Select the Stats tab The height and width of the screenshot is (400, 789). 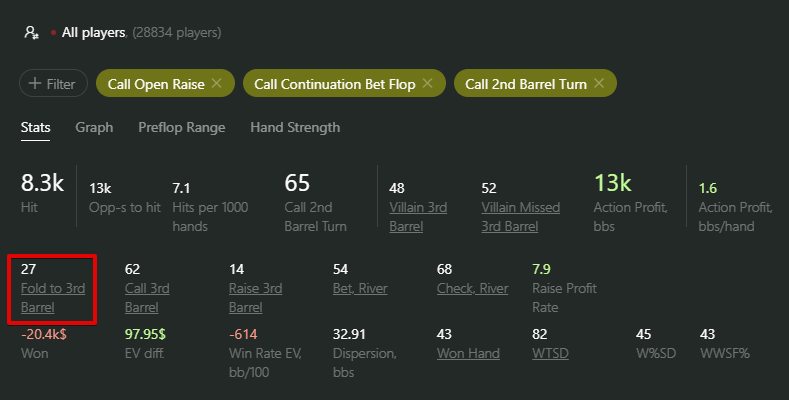(36, 127)
